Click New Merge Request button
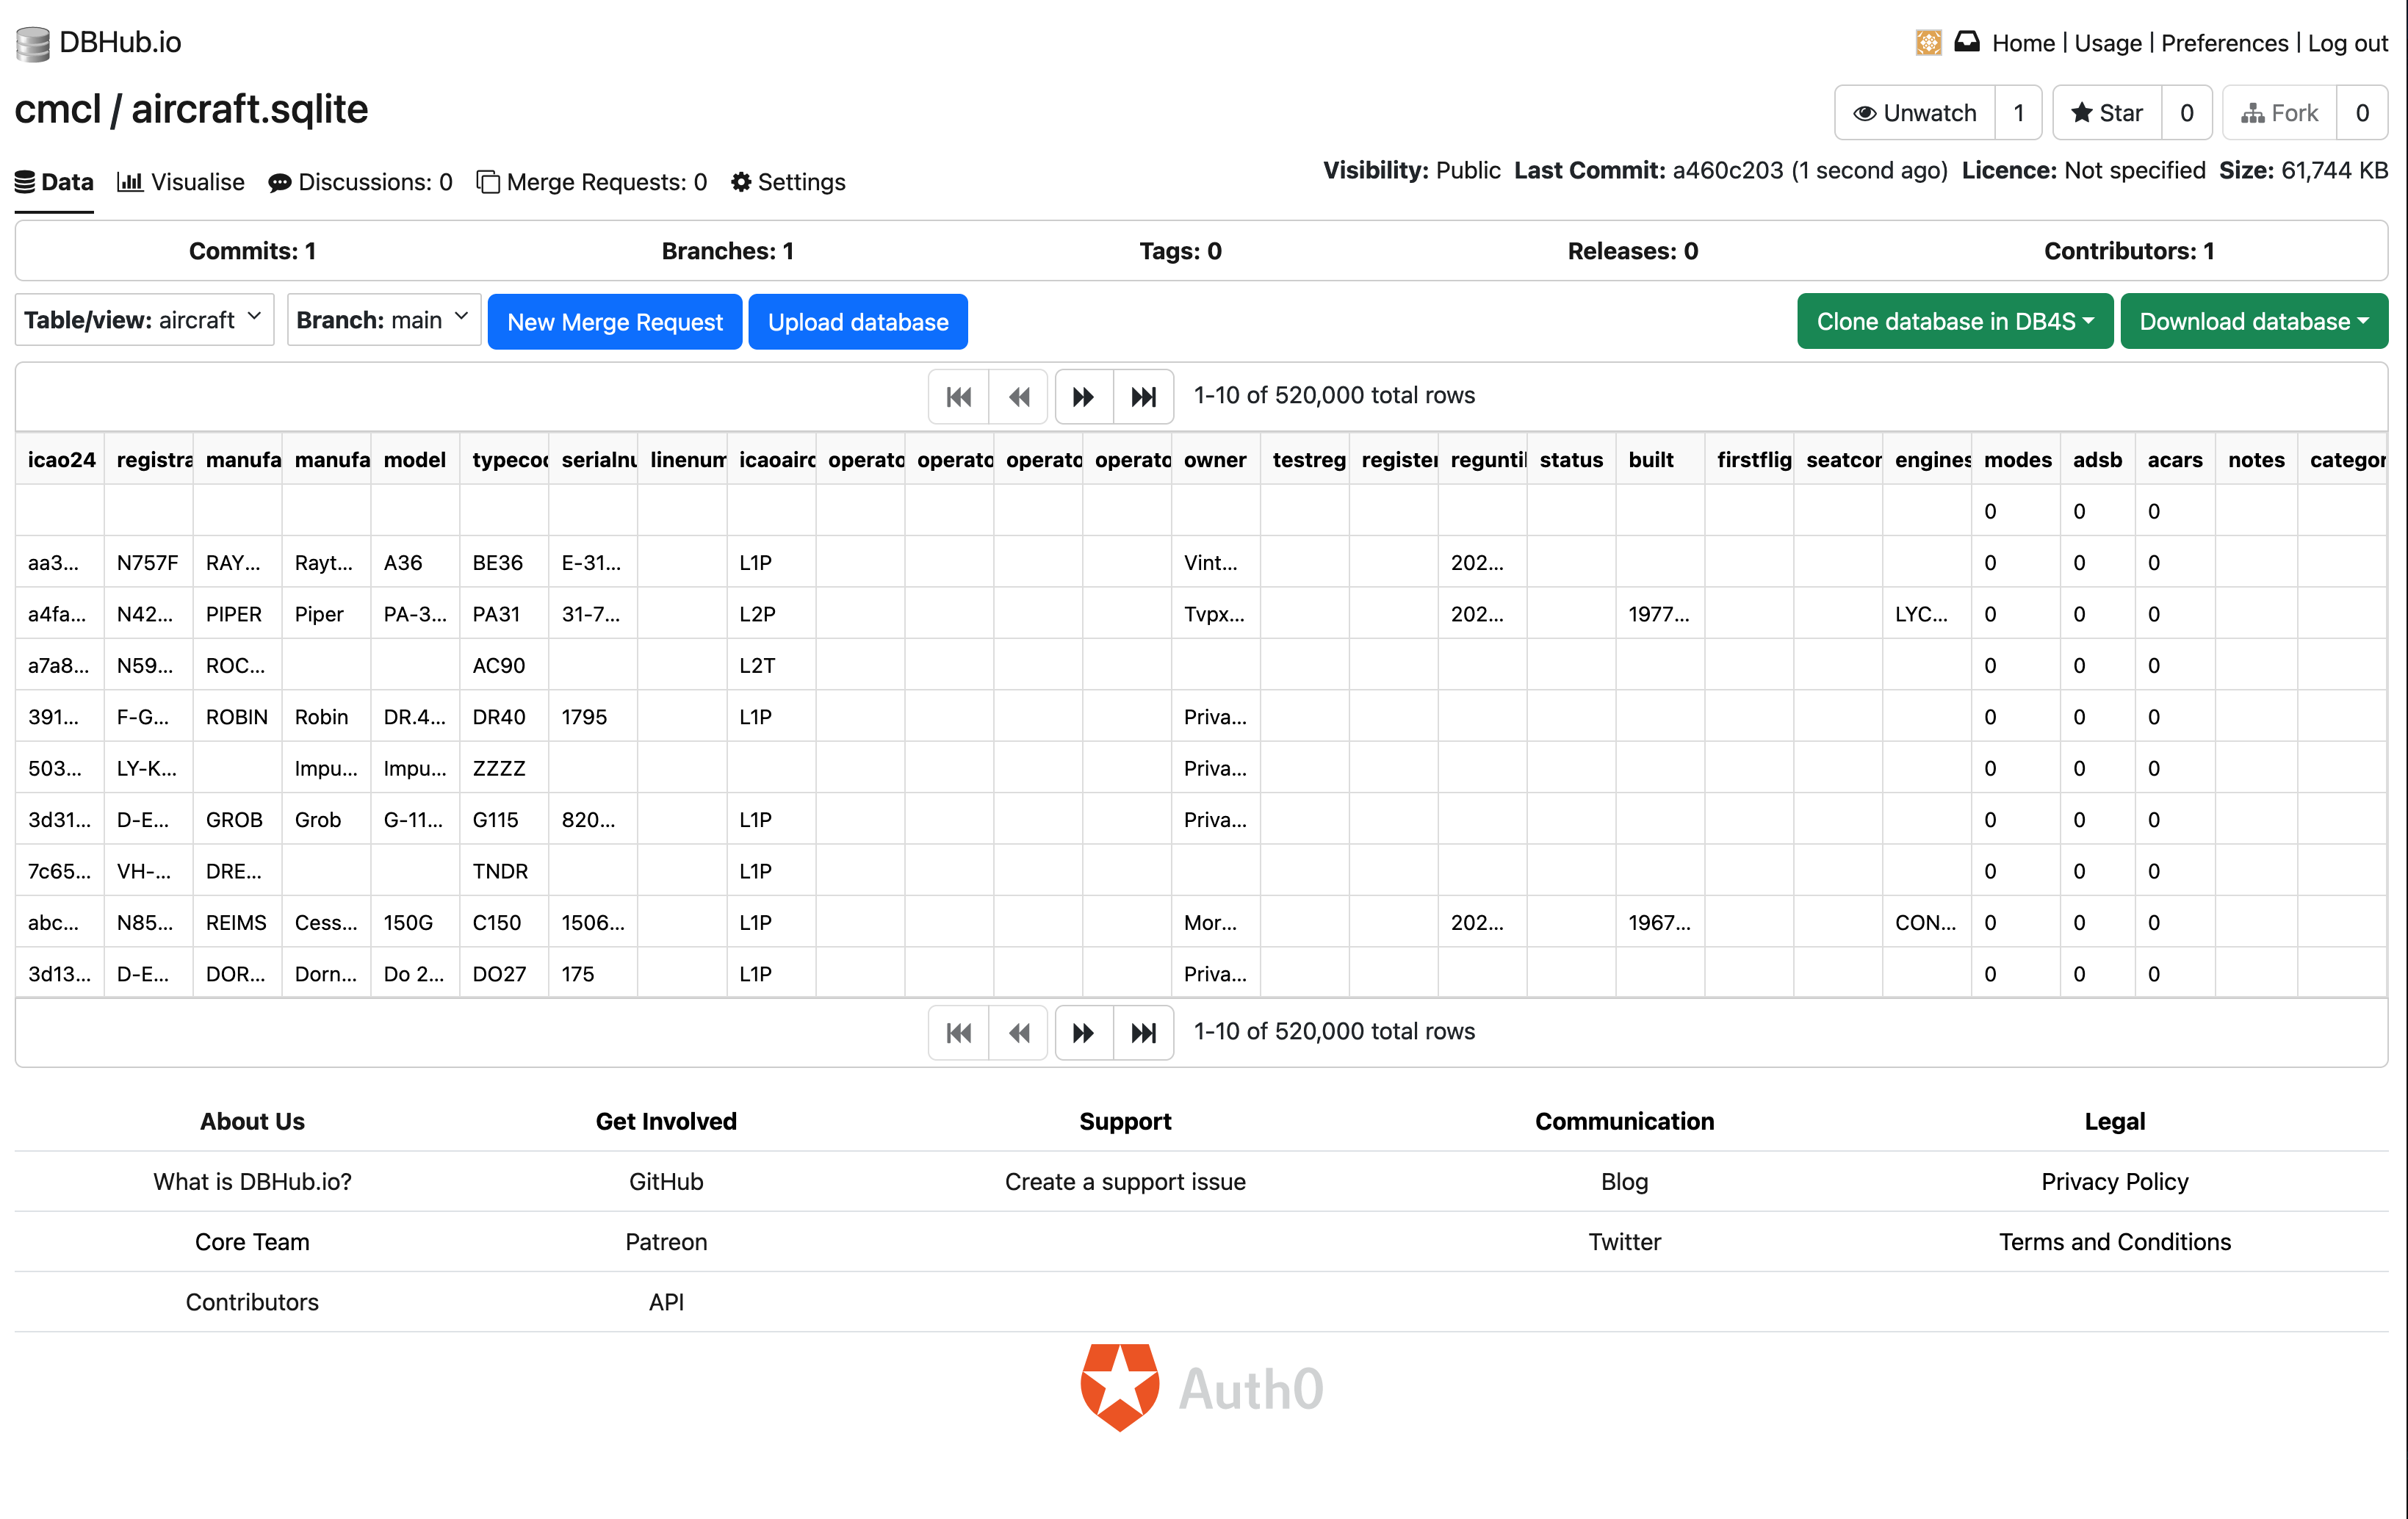The height and width of the screenshot is (1519, 2408). pyautogui.click(x=615, y=322)
